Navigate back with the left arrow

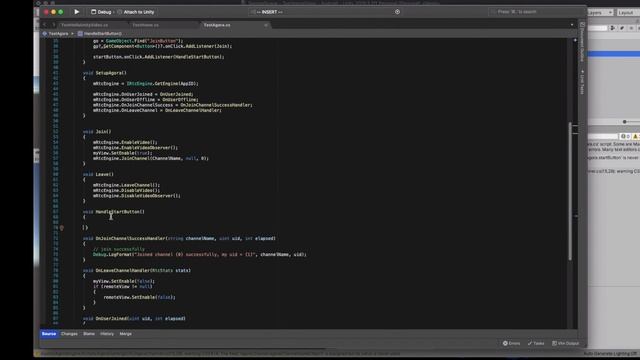[x=45, y=25]
